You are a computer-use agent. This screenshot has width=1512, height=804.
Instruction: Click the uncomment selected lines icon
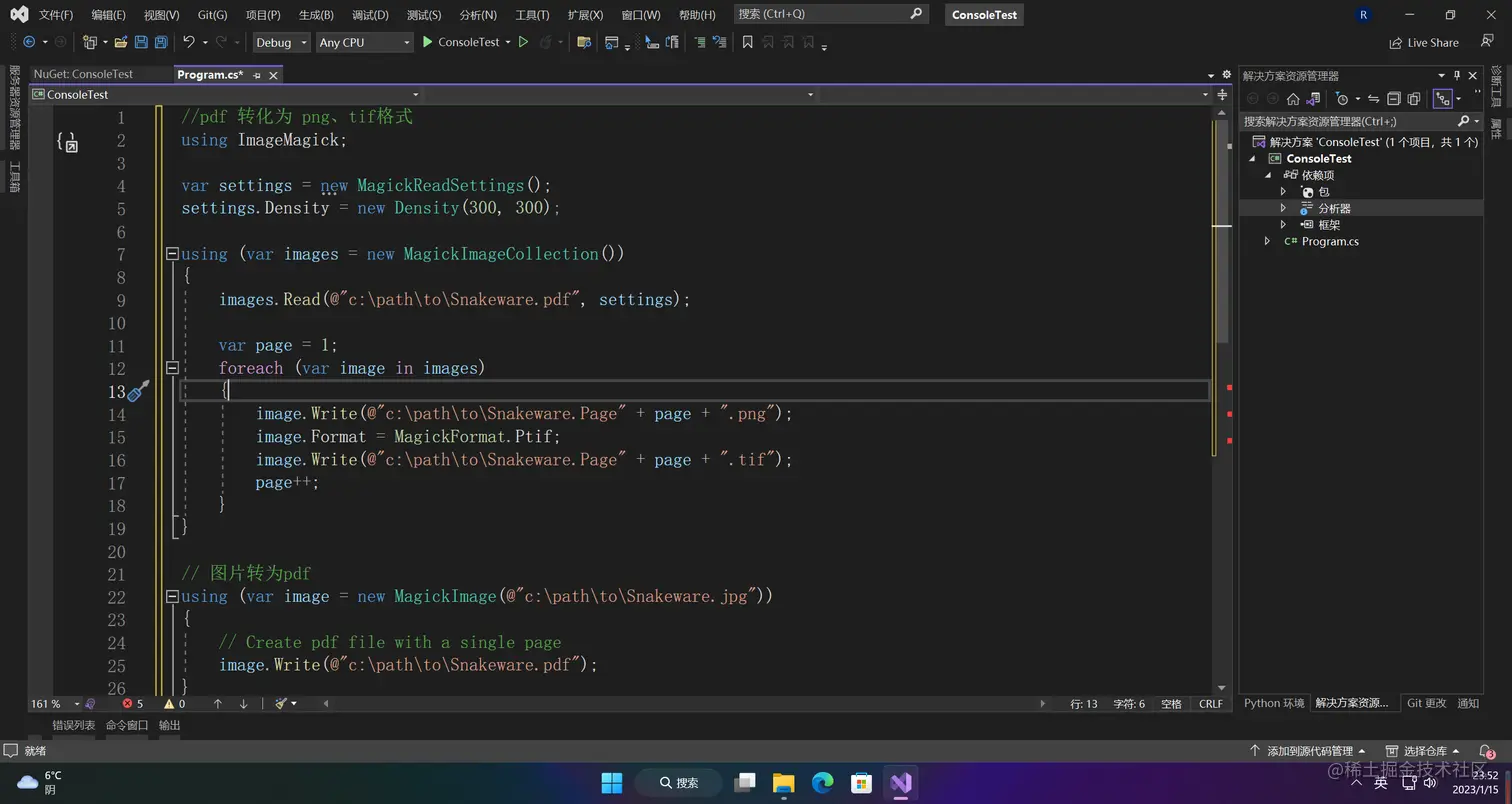(x=719, y=42)
